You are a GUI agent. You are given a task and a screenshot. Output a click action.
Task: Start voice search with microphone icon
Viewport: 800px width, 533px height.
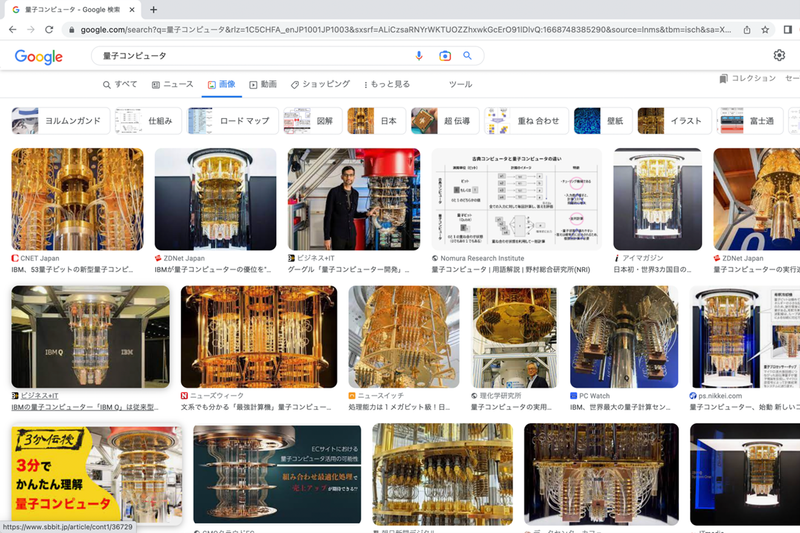coord(419,56)
